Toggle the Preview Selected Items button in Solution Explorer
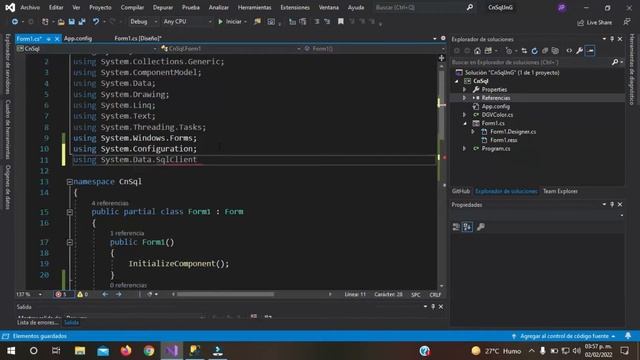 590,51
